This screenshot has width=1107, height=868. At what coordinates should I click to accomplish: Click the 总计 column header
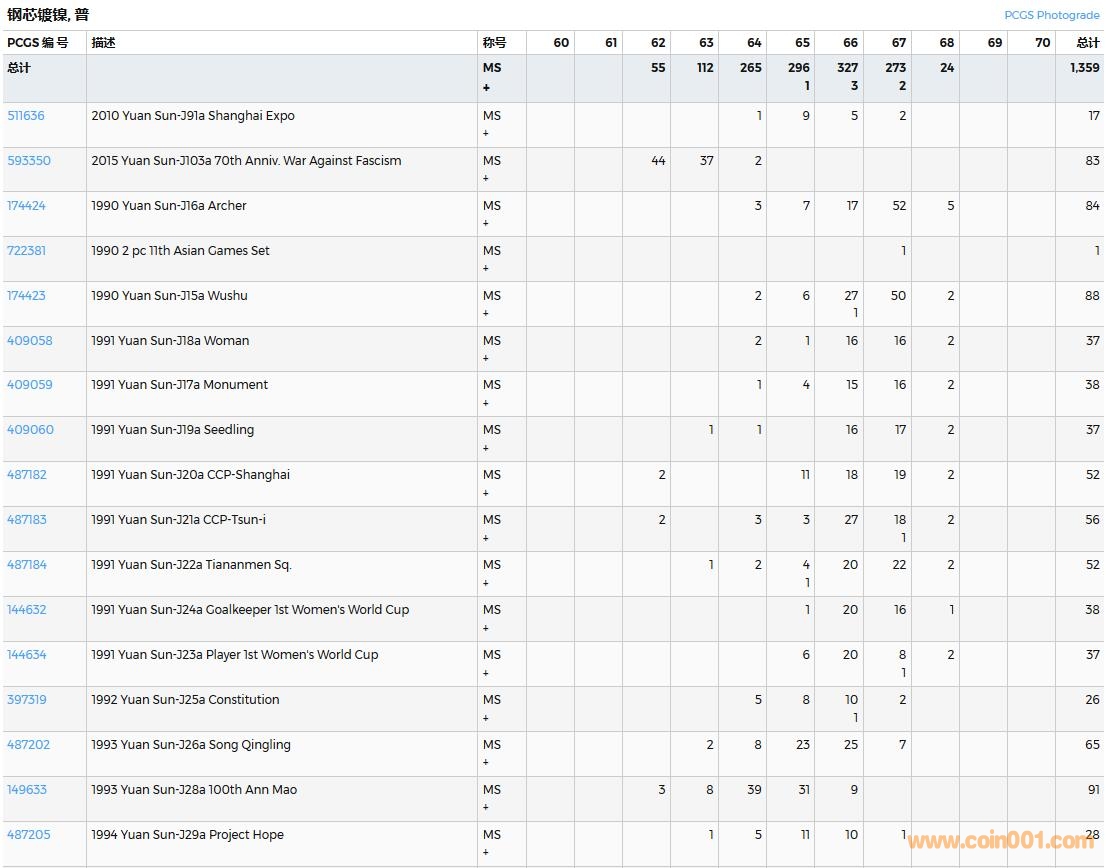pos(1087,43)
